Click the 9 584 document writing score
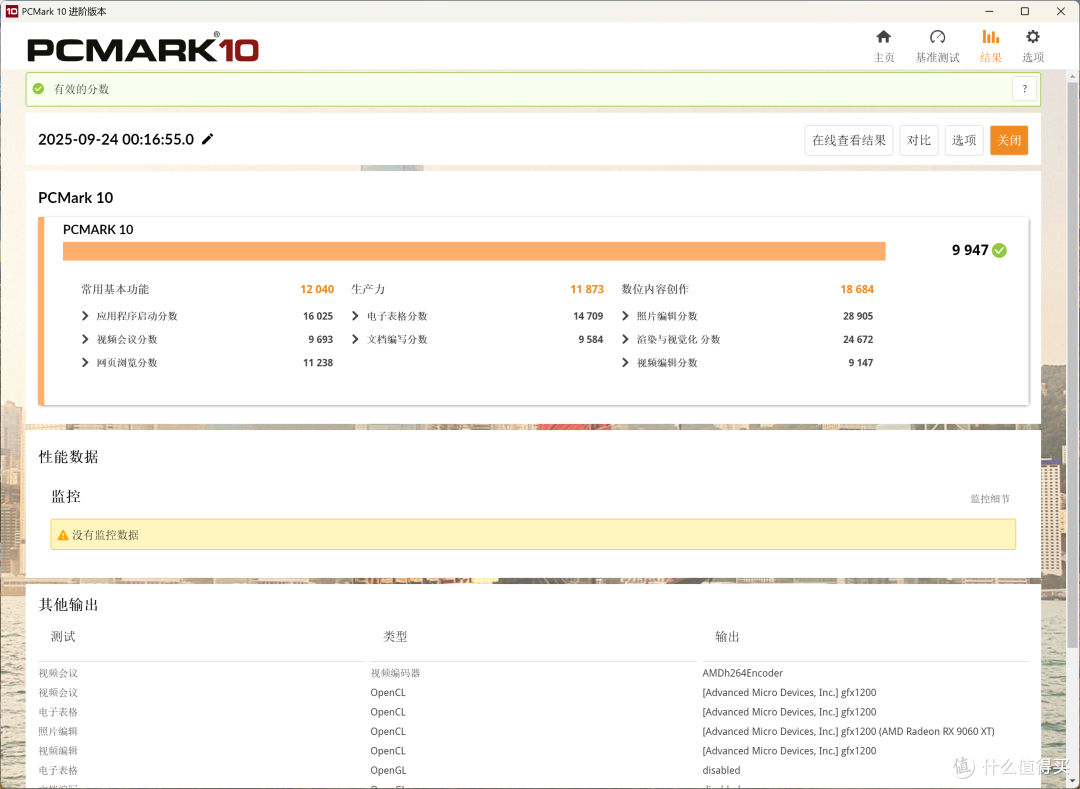This screenshot has width=1080, height=789. click(590, 339)
